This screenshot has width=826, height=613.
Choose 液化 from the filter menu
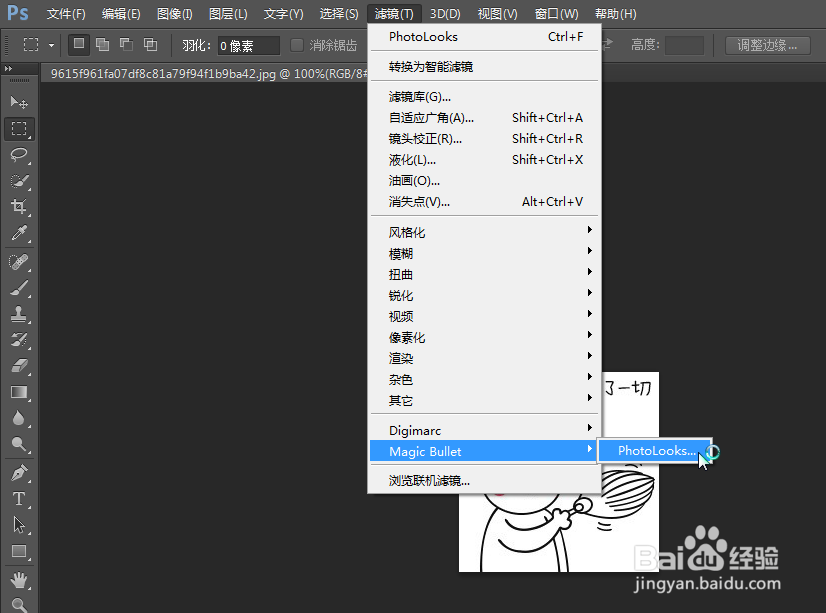(410, 159)
